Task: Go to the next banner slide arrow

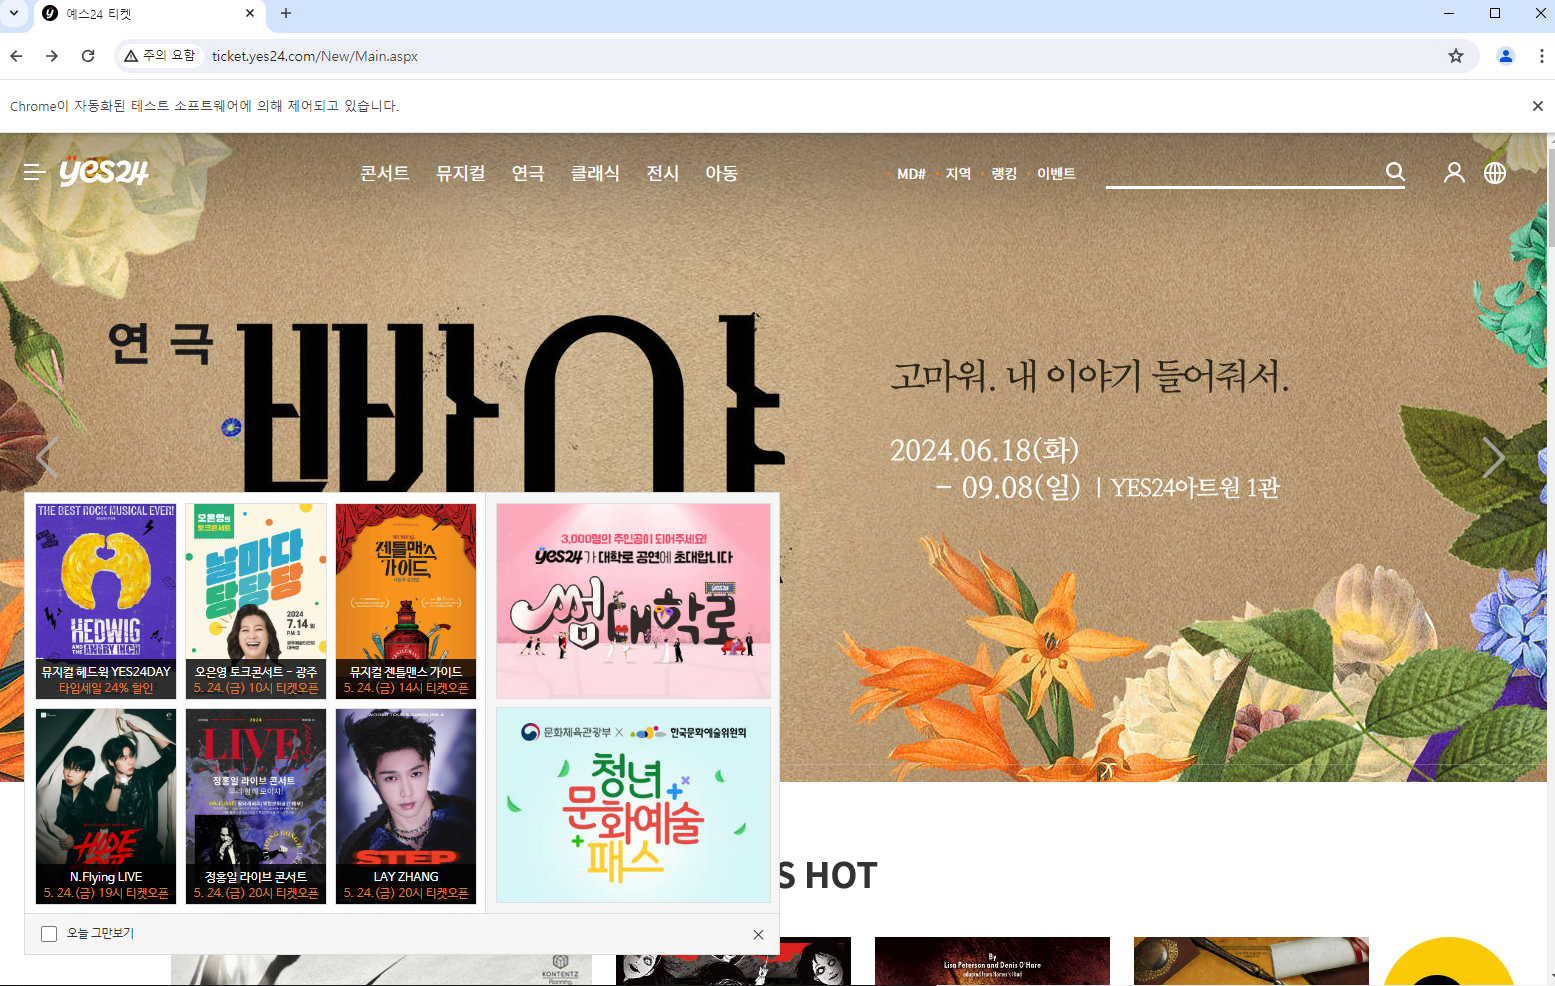Action: [1493, 458]
